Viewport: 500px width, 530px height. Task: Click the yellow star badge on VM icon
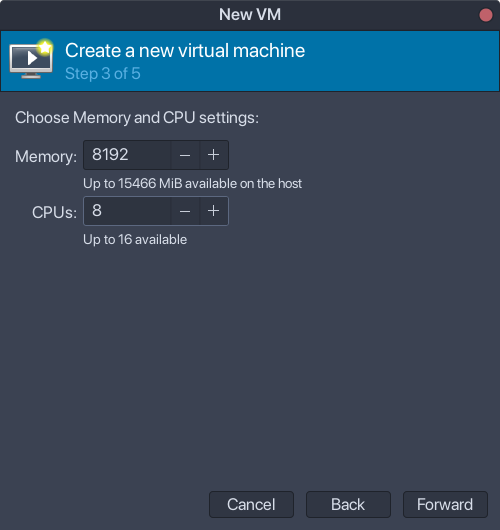[x=45, y=48]
